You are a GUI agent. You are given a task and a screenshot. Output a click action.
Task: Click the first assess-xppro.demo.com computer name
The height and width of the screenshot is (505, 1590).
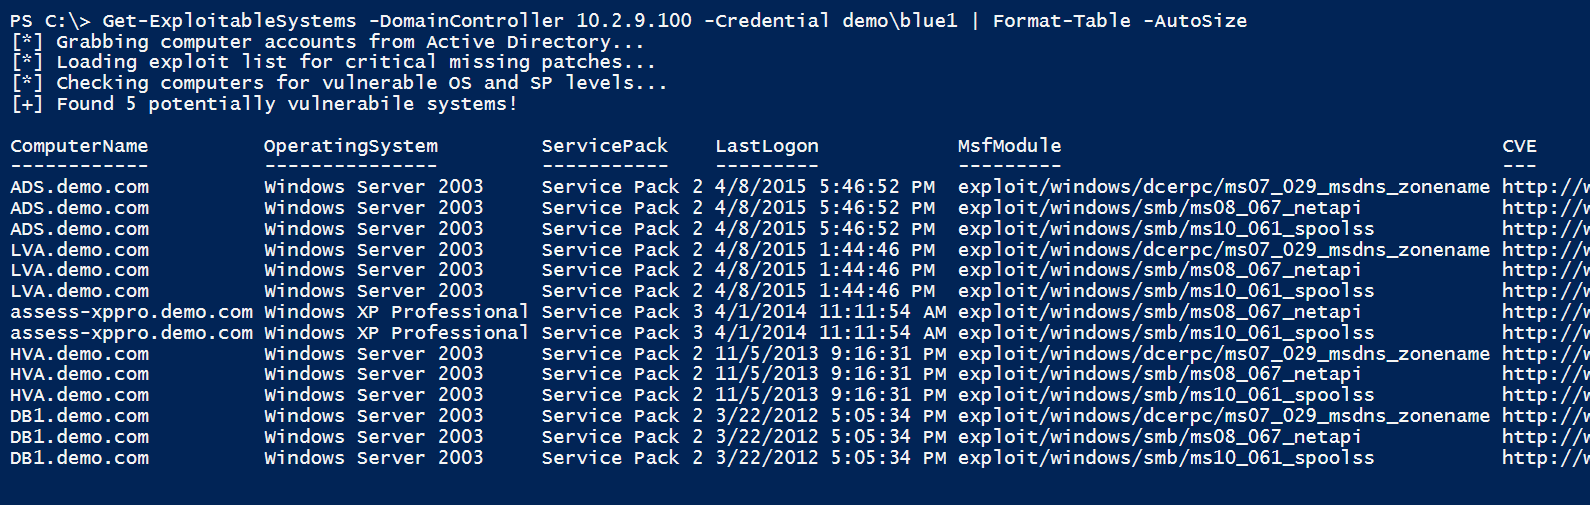(131, 312)
